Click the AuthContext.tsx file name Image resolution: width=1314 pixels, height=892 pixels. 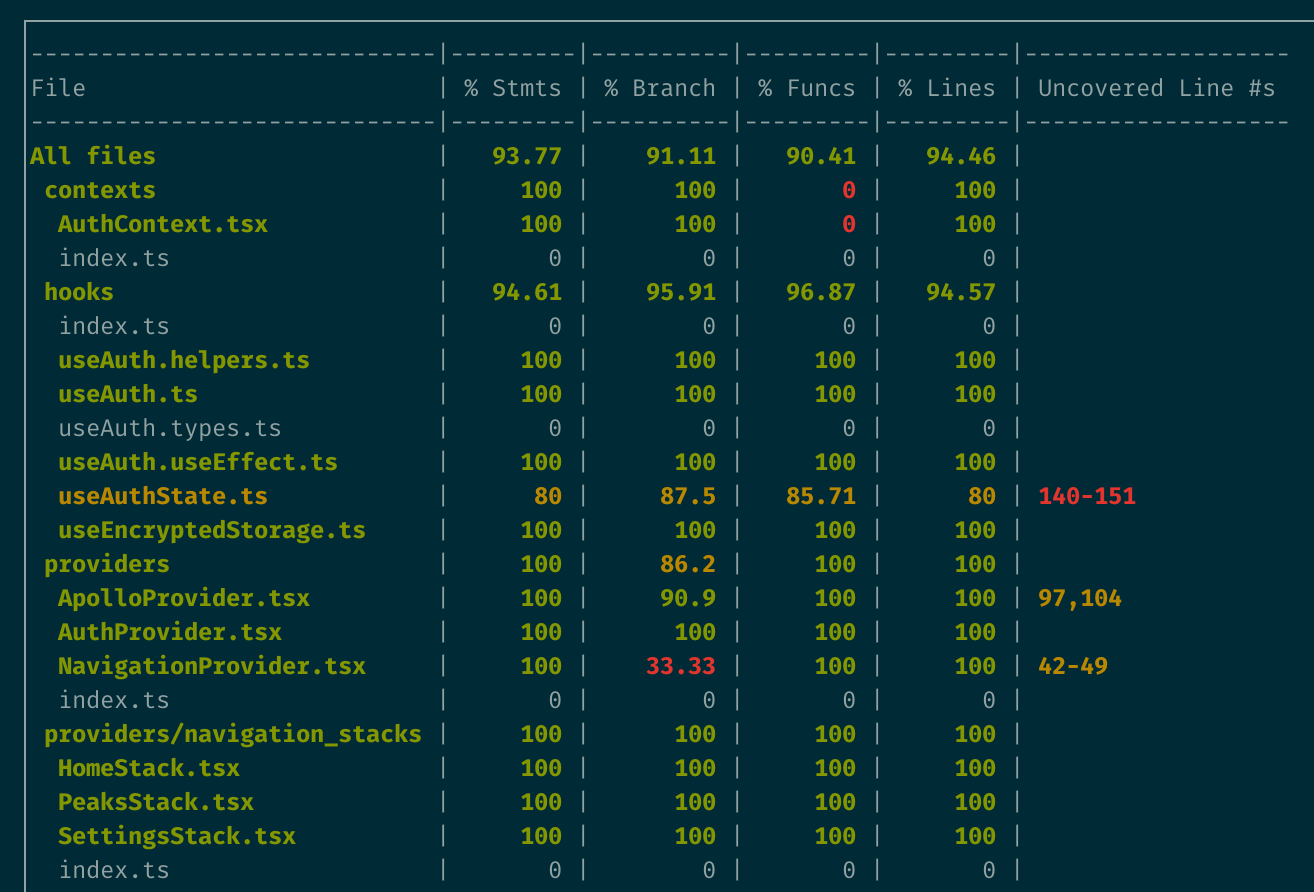coord(162,224)
